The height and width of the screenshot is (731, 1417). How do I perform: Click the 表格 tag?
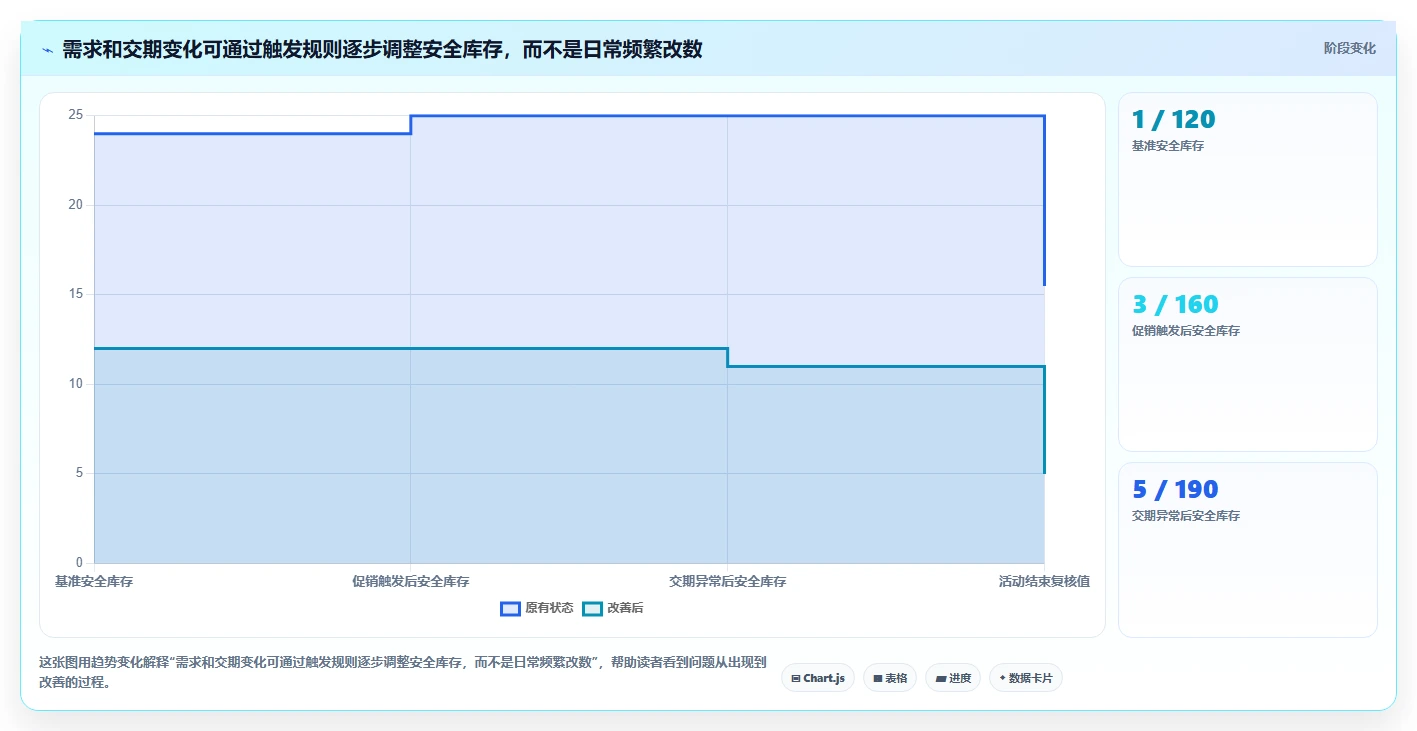(890, 678)
